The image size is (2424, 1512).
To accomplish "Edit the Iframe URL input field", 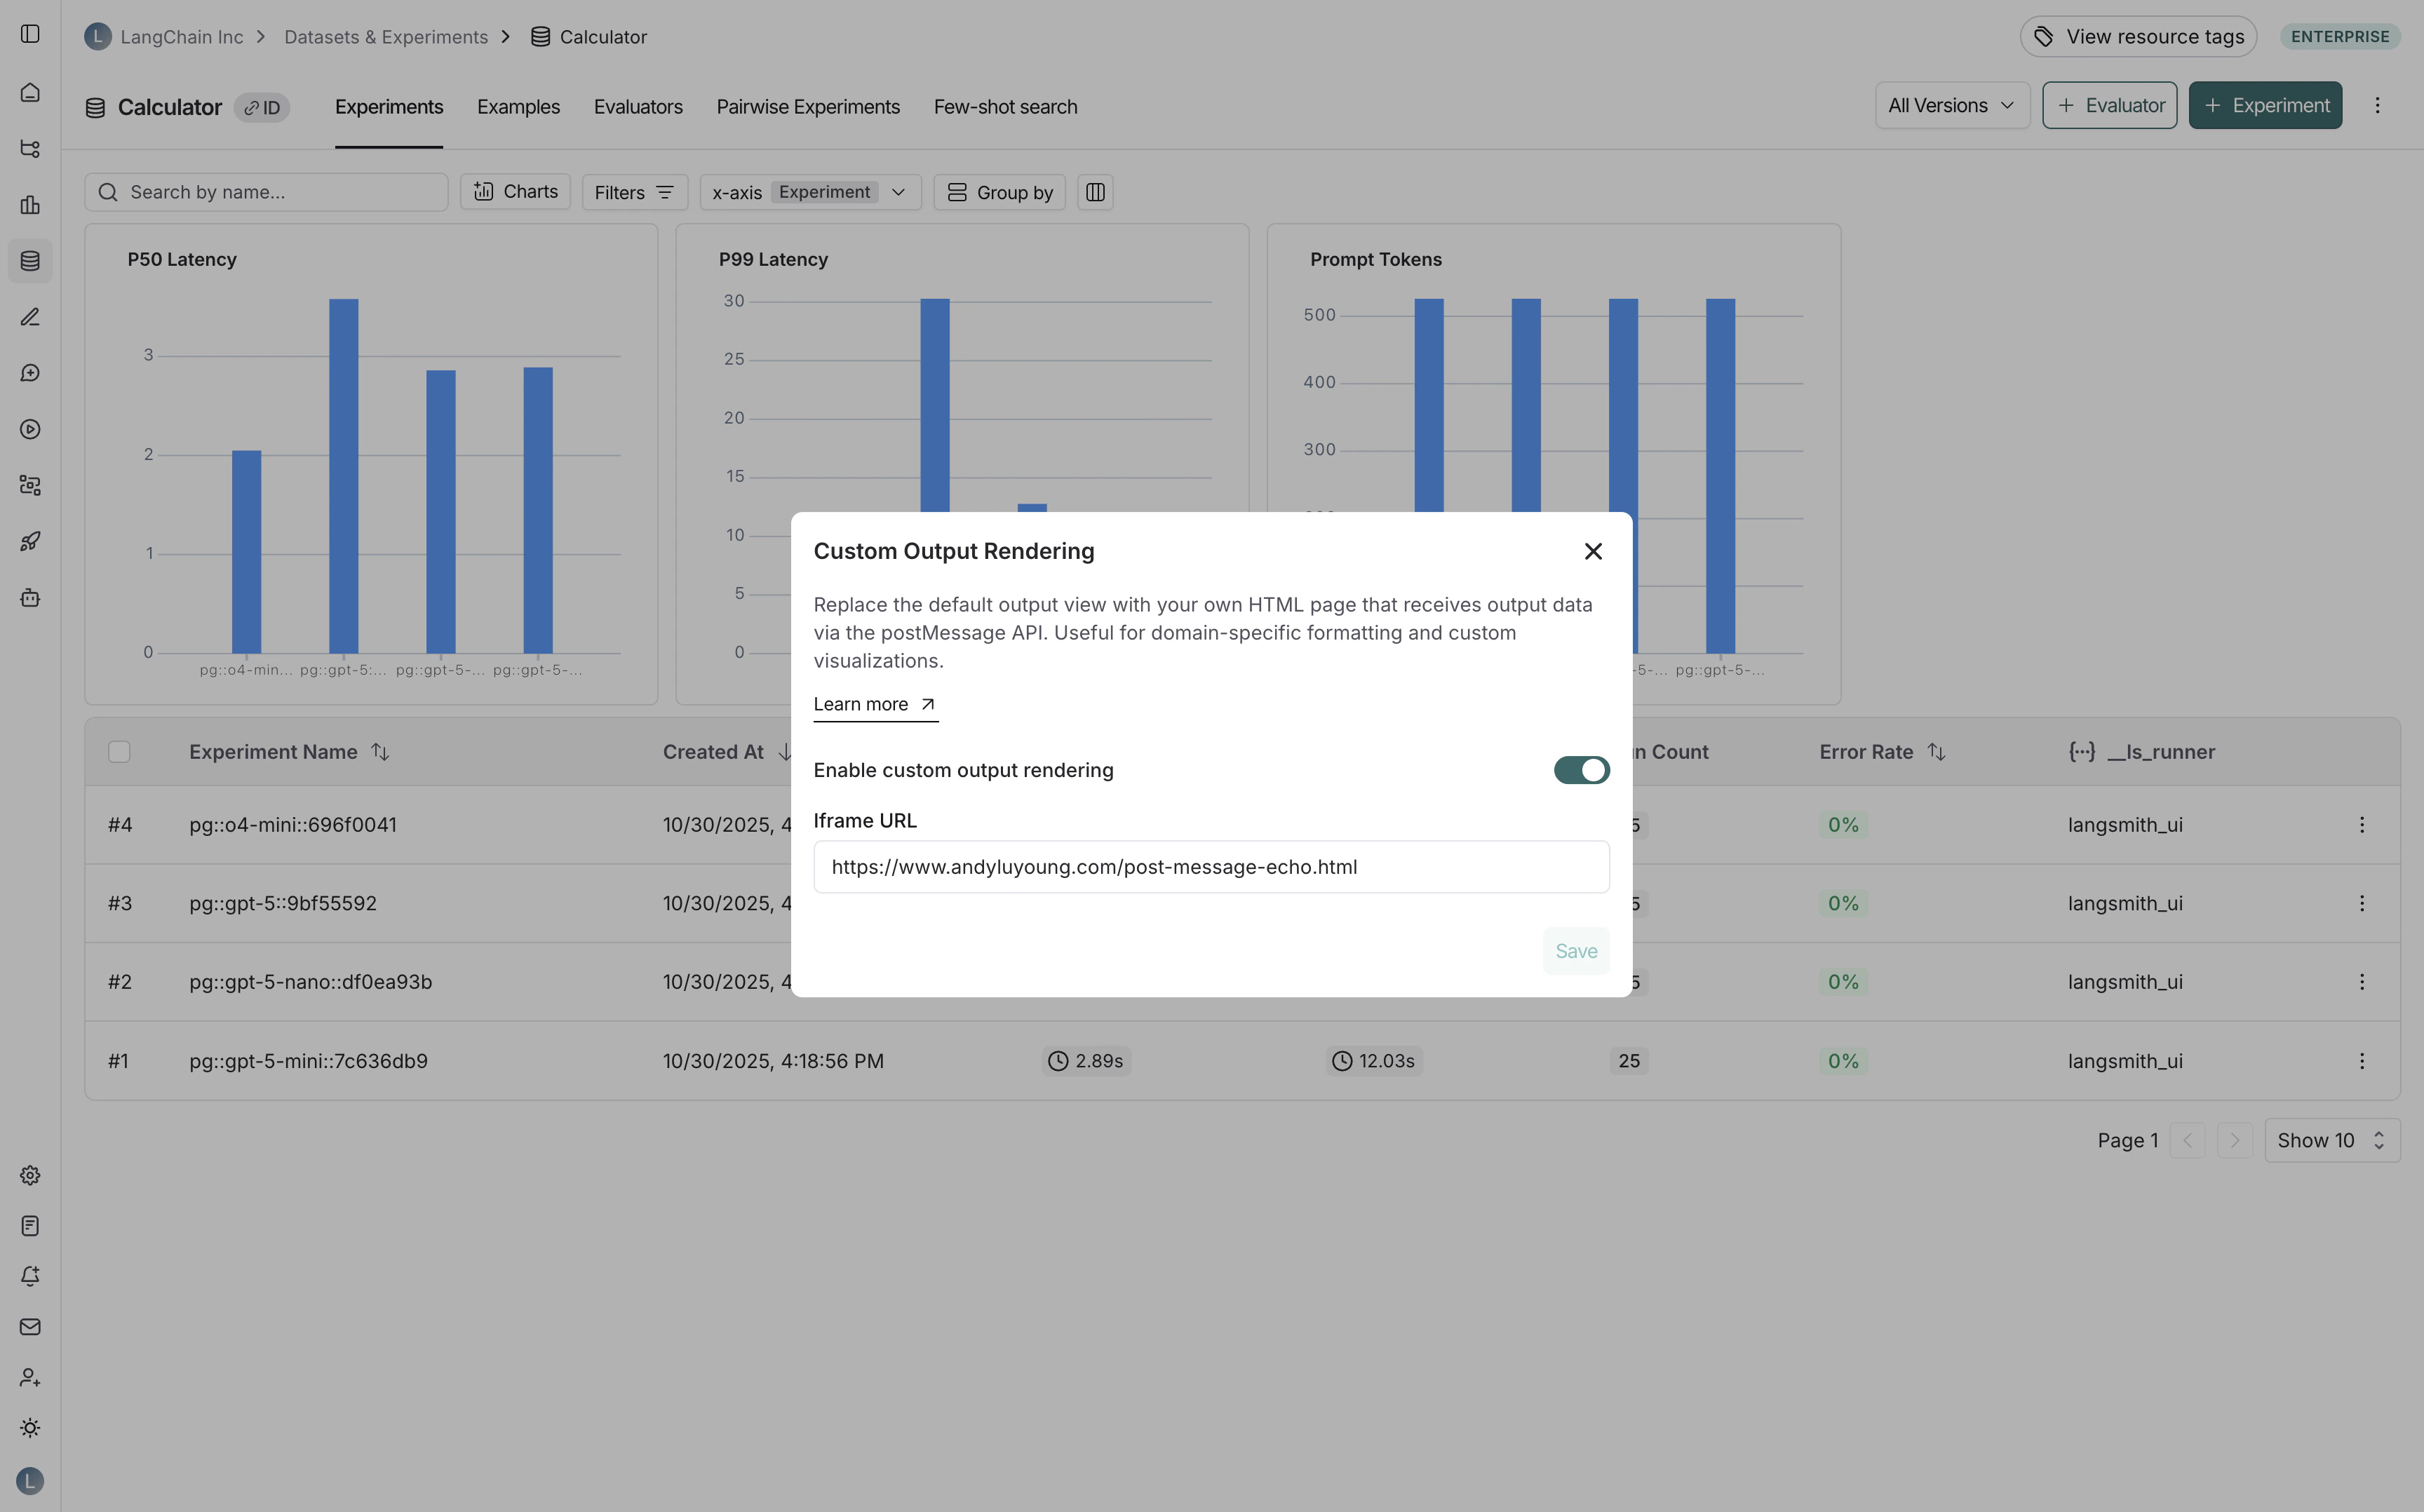I will pos(1210,867).
